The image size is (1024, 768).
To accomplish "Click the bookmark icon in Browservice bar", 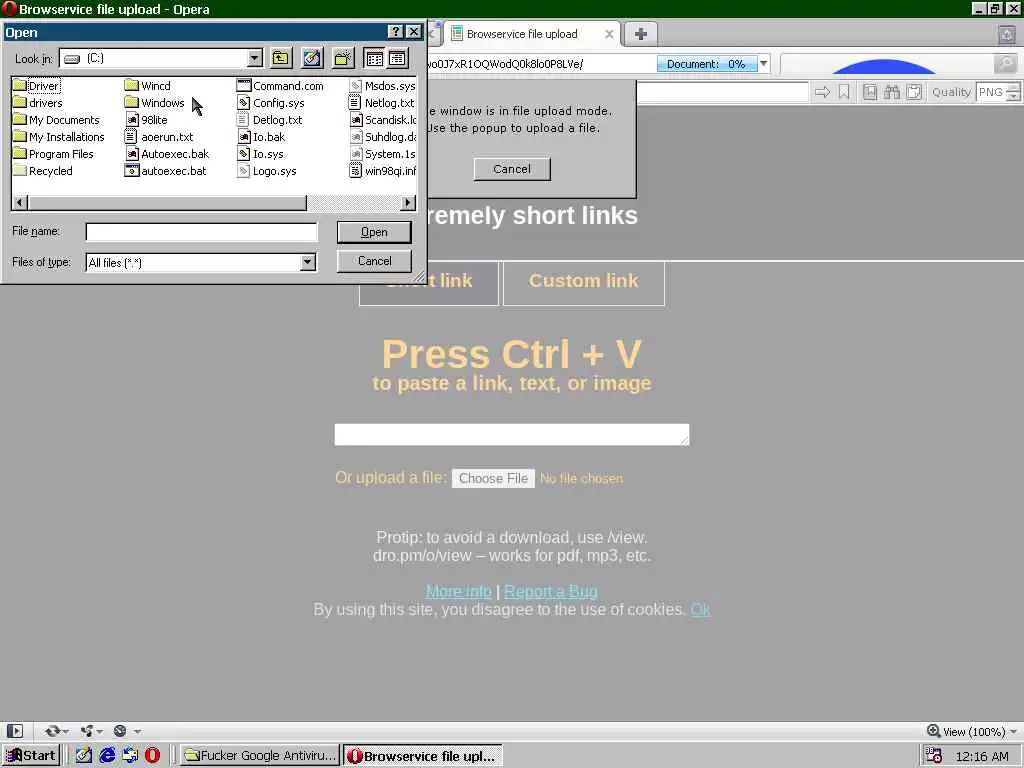I will point(844,92).
